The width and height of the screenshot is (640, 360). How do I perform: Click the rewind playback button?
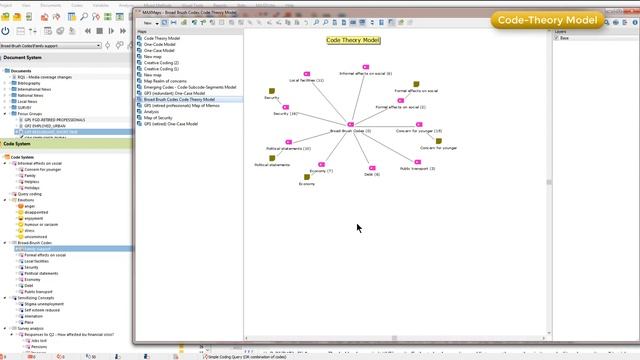(x=87, y=31)
